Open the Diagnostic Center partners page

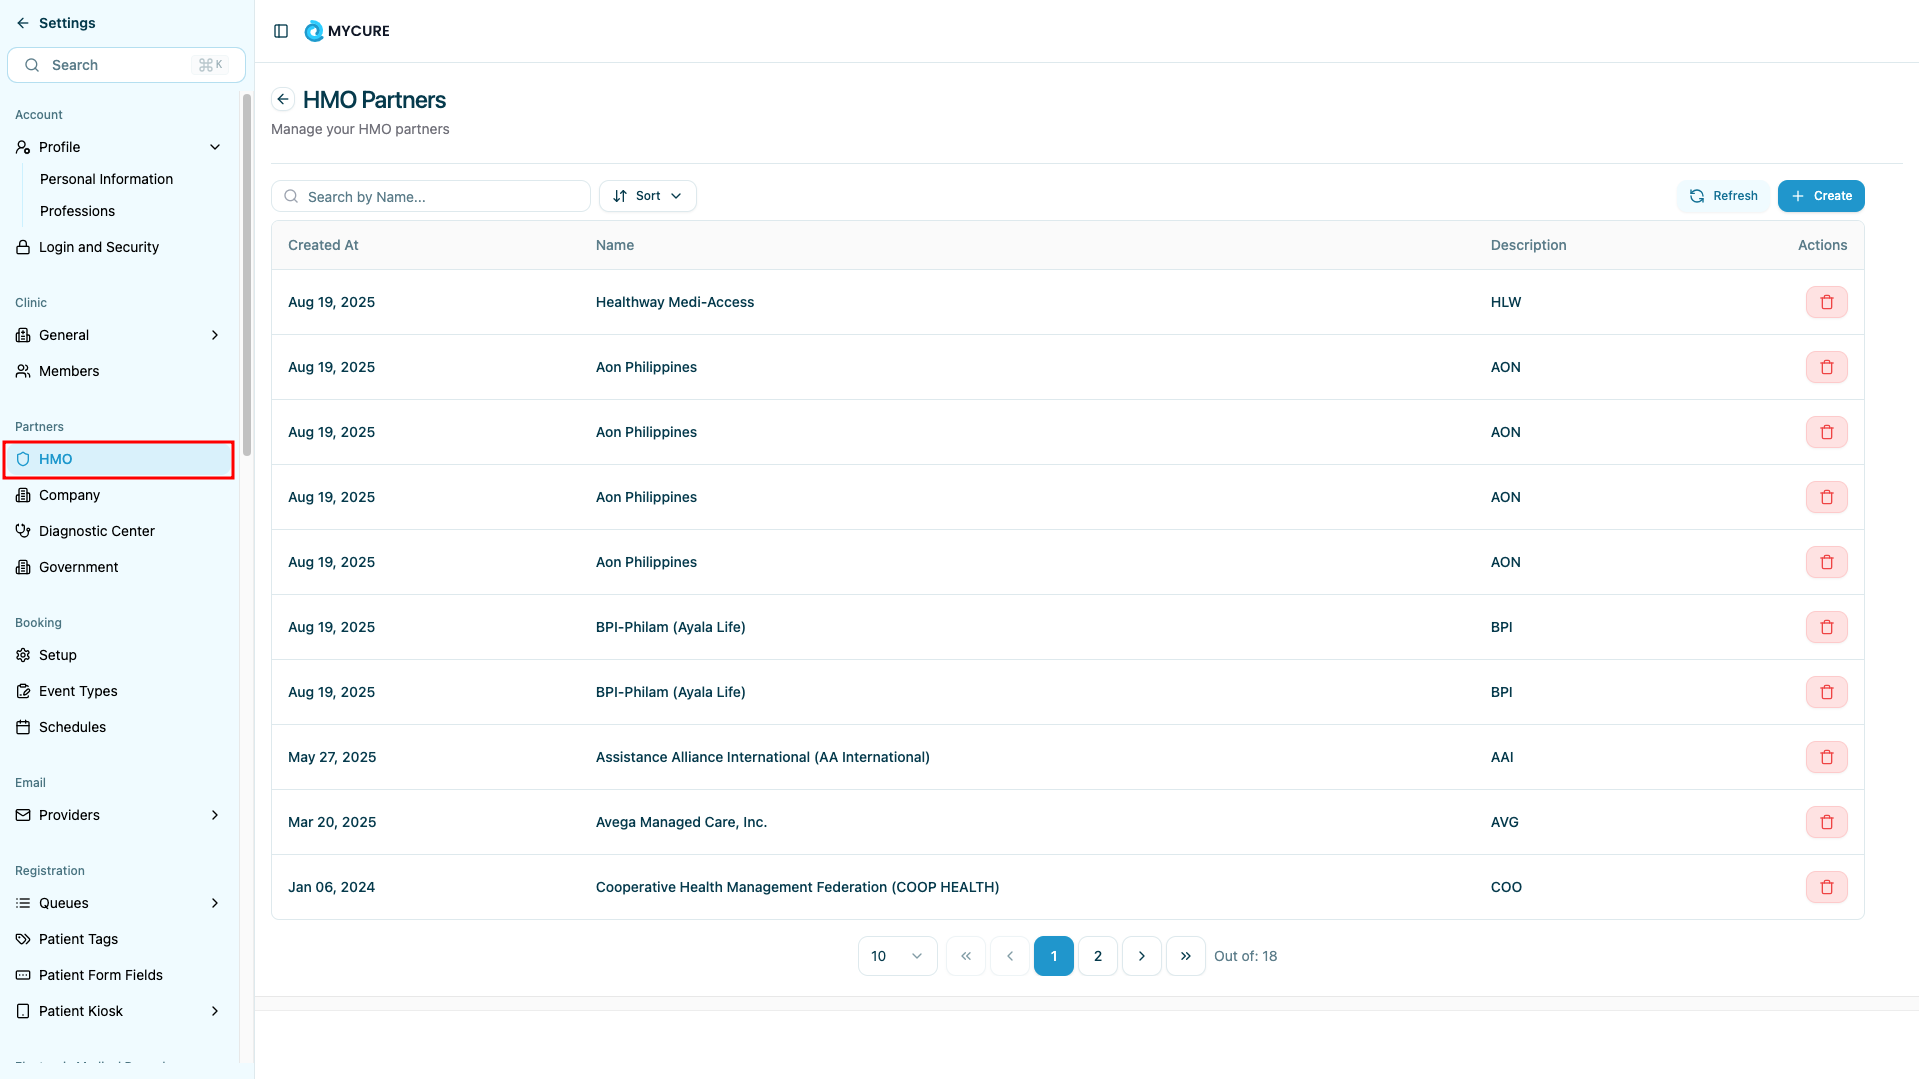point(97,531)
